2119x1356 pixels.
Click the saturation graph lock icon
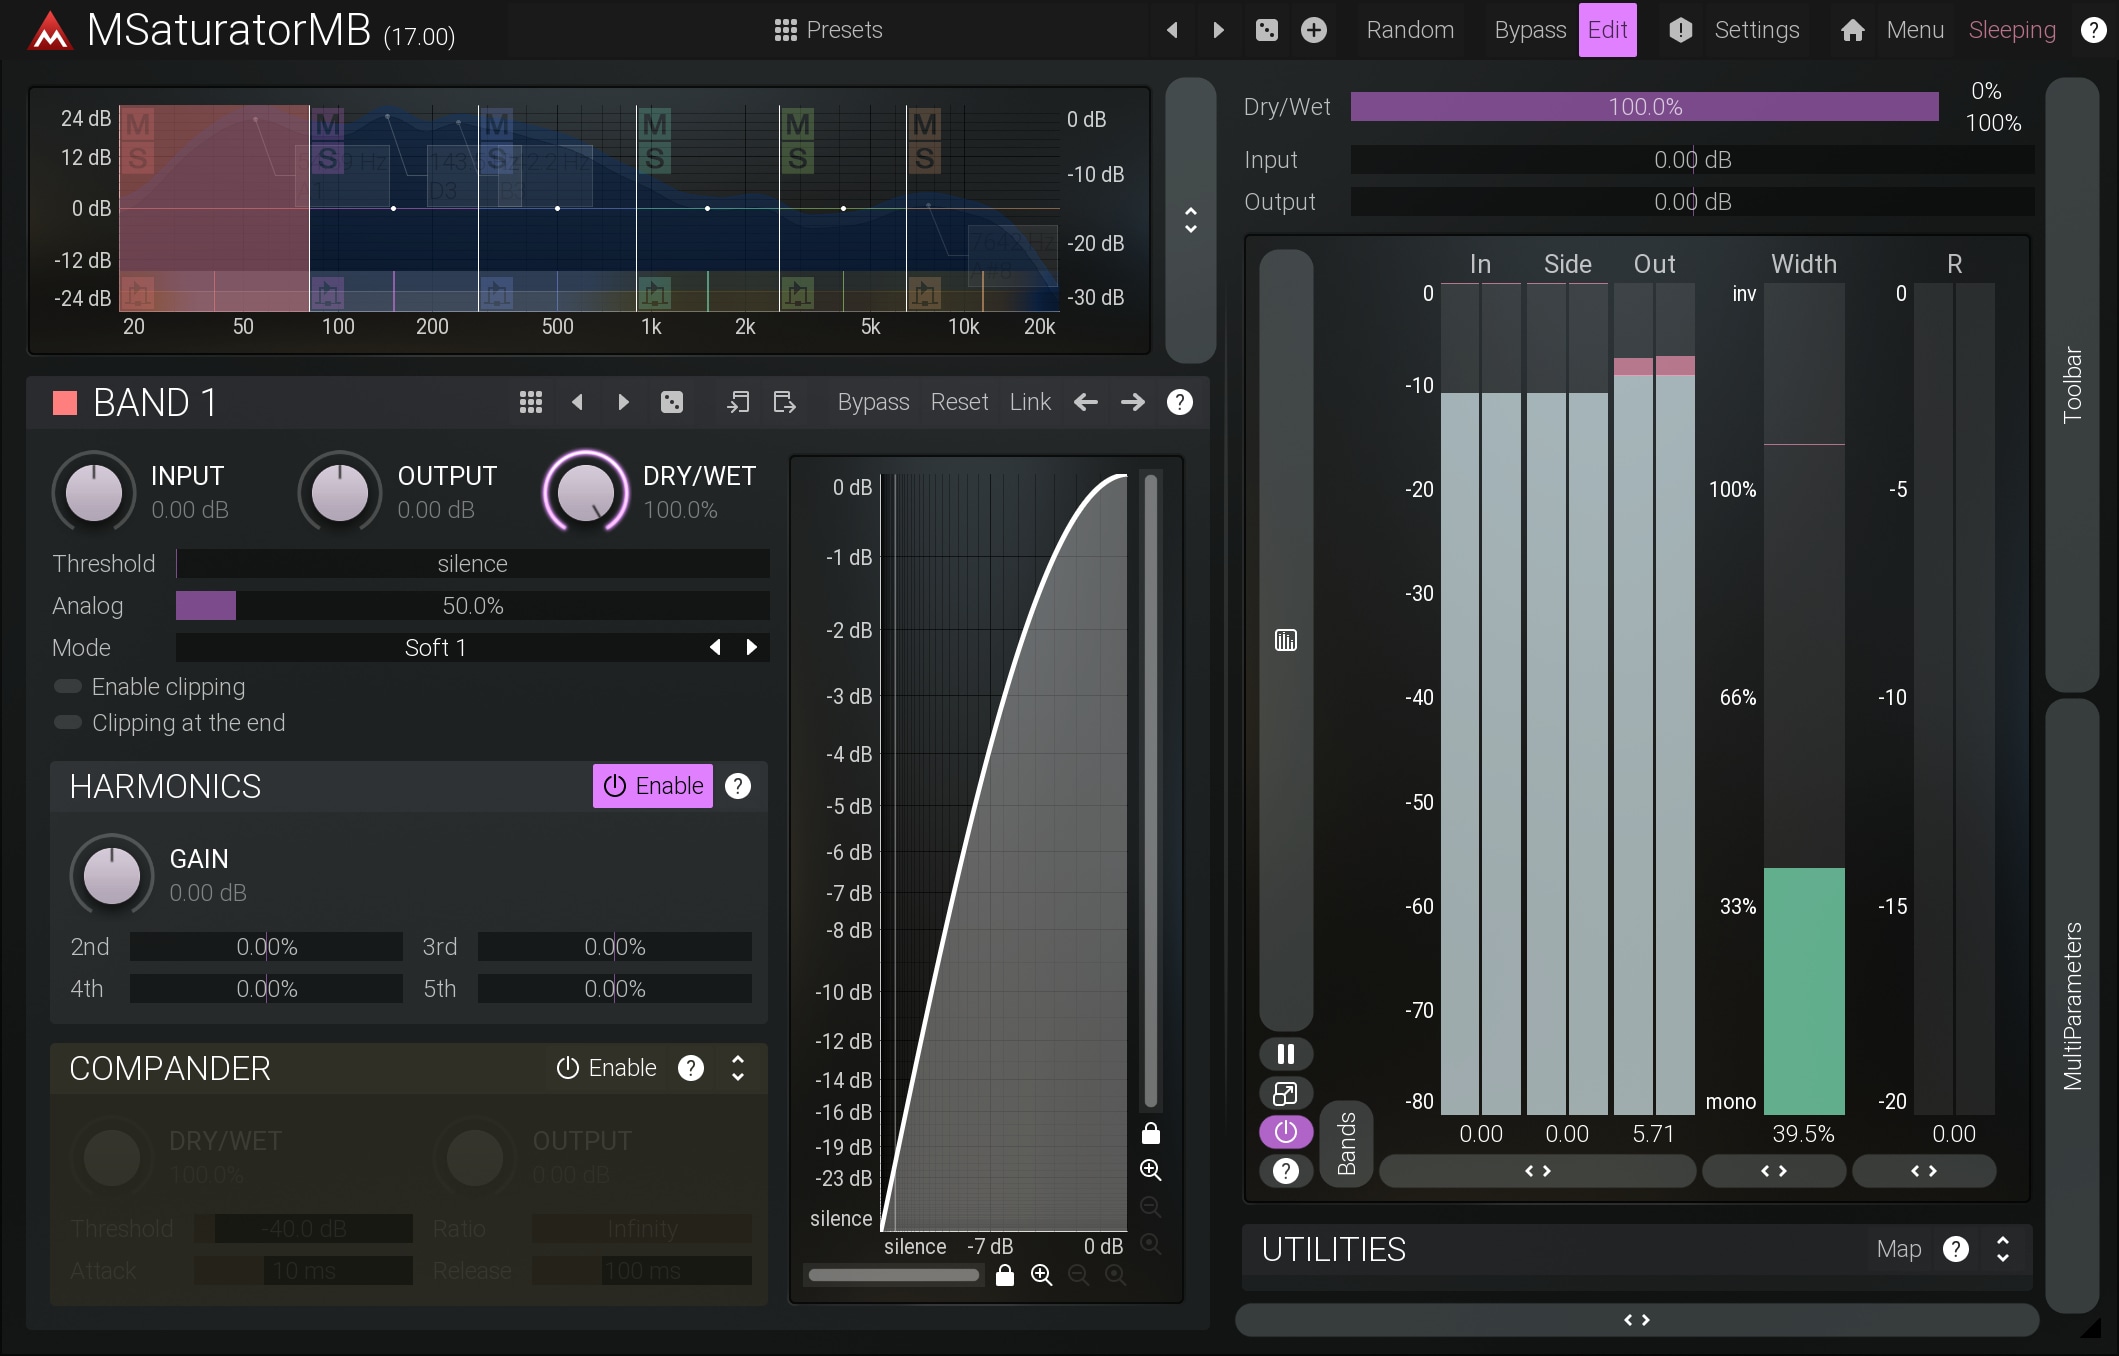[x=1005, y=1275]
